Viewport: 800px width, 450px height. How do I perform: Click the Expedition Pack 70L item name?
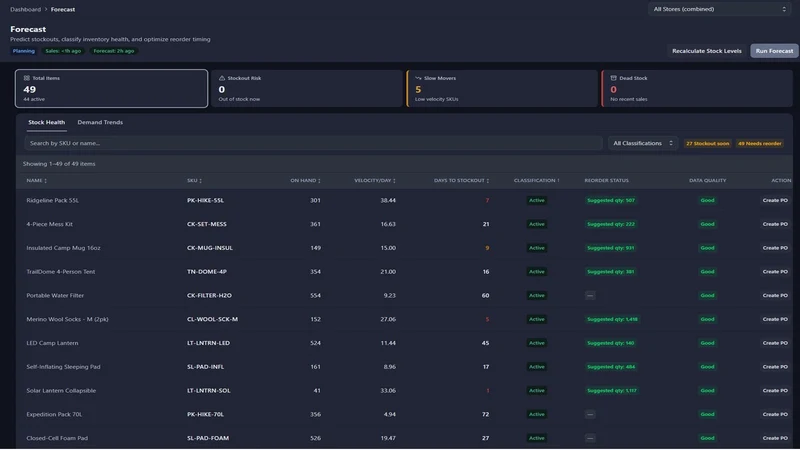54,414
